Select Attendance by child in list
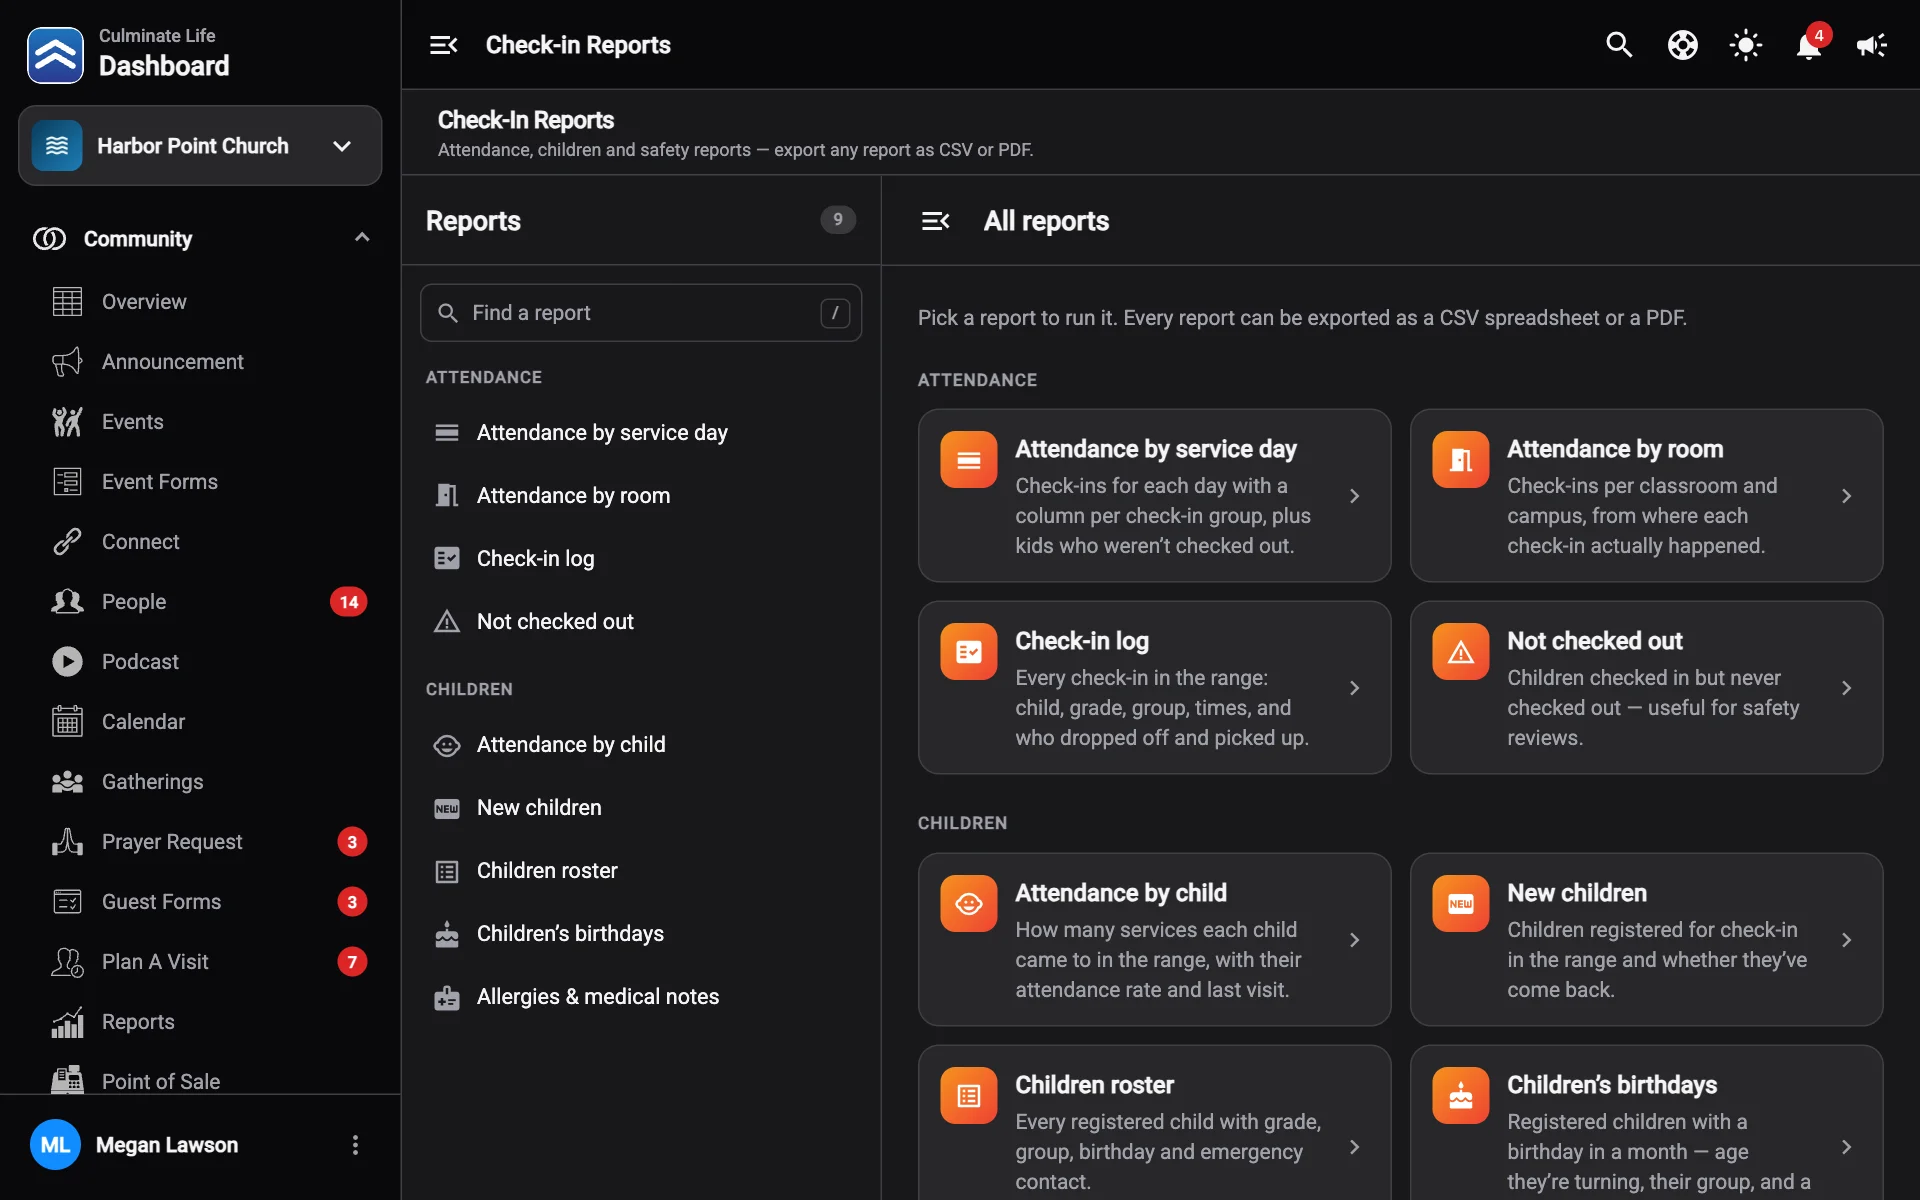This screenshot has height=1200, width=1920. 641,745
